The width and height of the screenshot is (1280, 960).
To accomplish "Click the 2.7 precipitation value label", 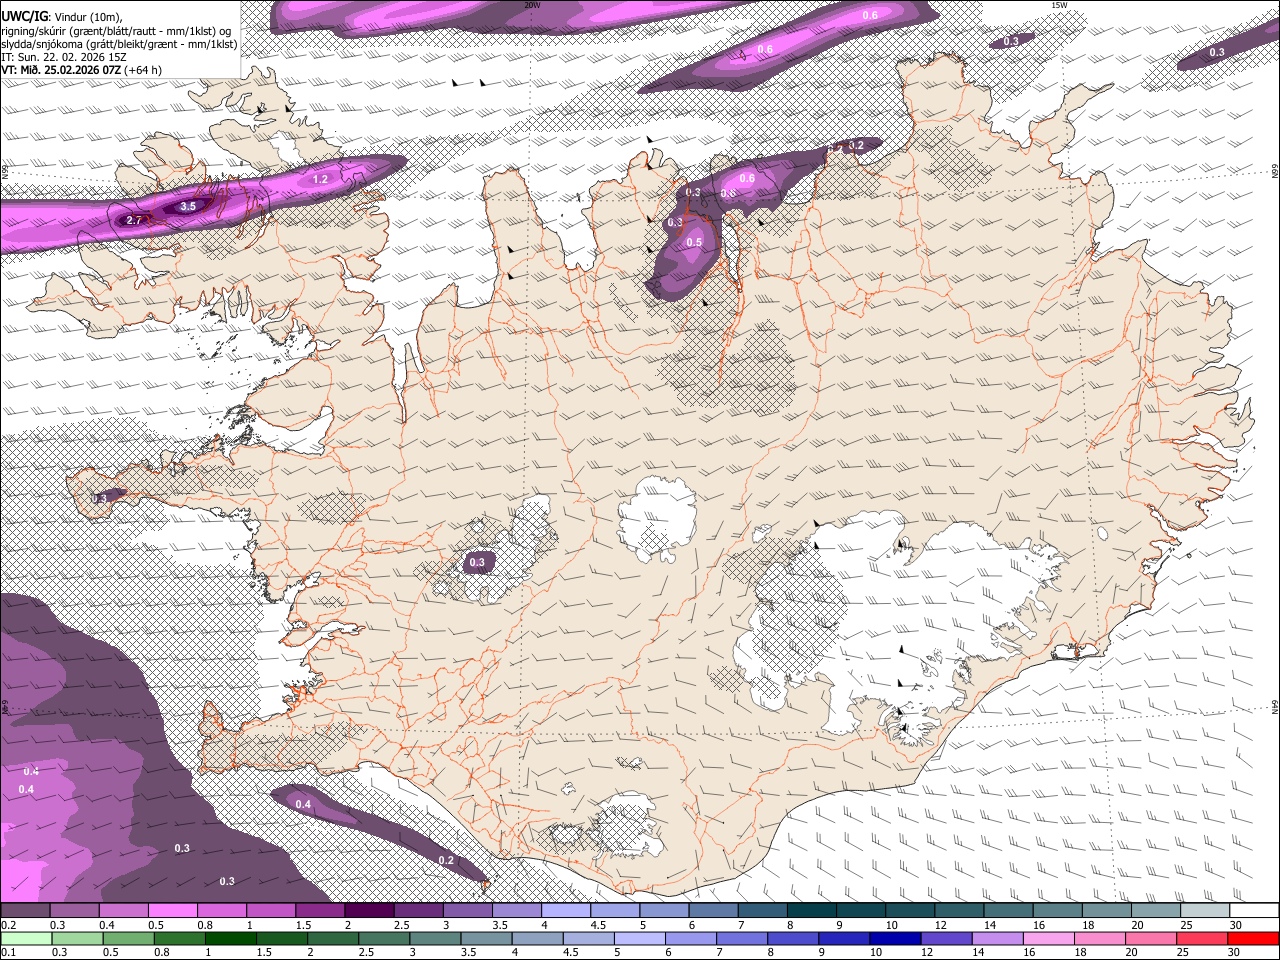I will [133, 220].
